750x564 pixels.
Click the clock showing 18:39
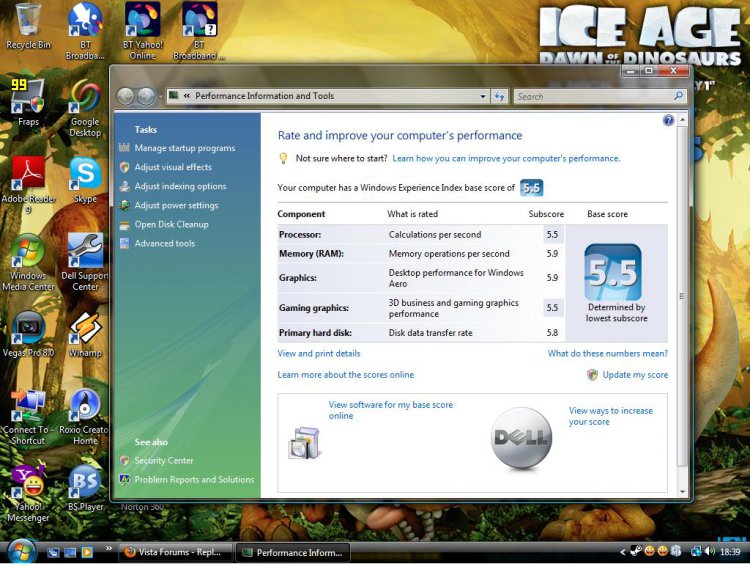coord(730,552)
